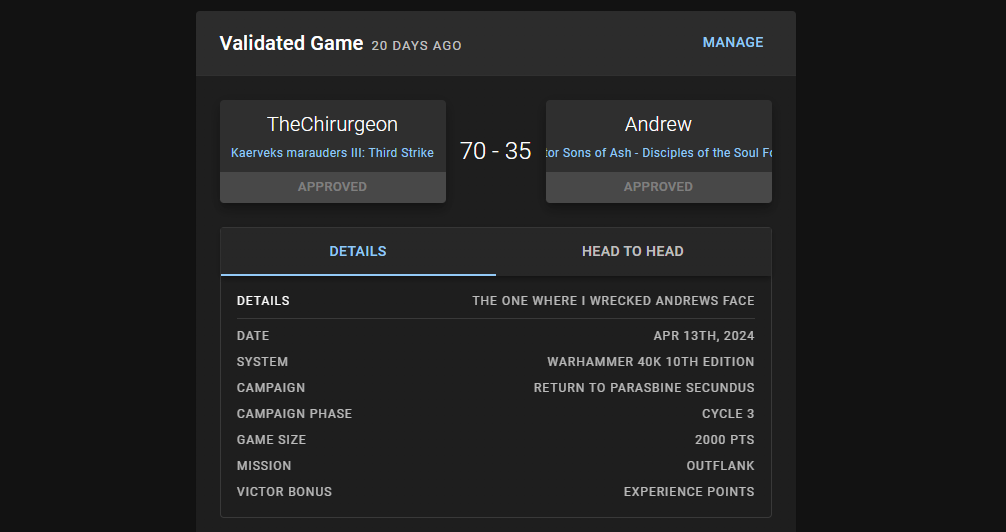Click the 2000 PTS game size value

click(724, 440)
